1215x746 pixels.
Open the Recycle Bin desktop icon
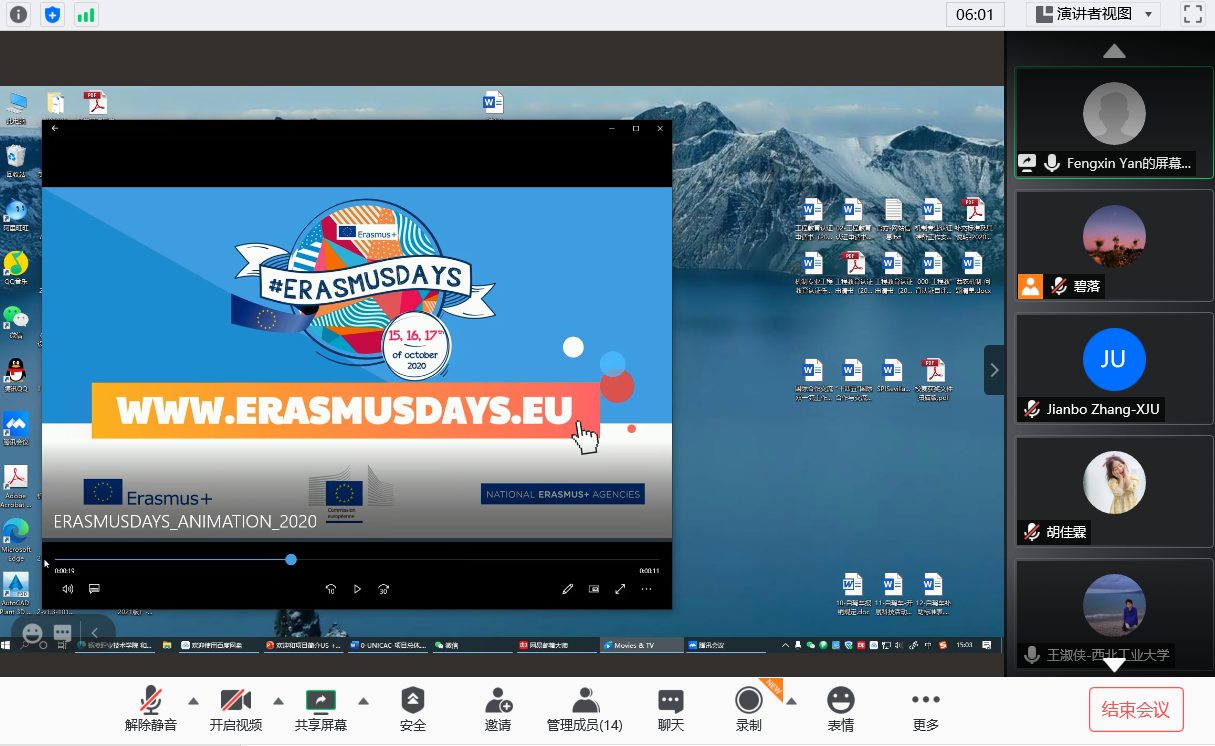16,160
